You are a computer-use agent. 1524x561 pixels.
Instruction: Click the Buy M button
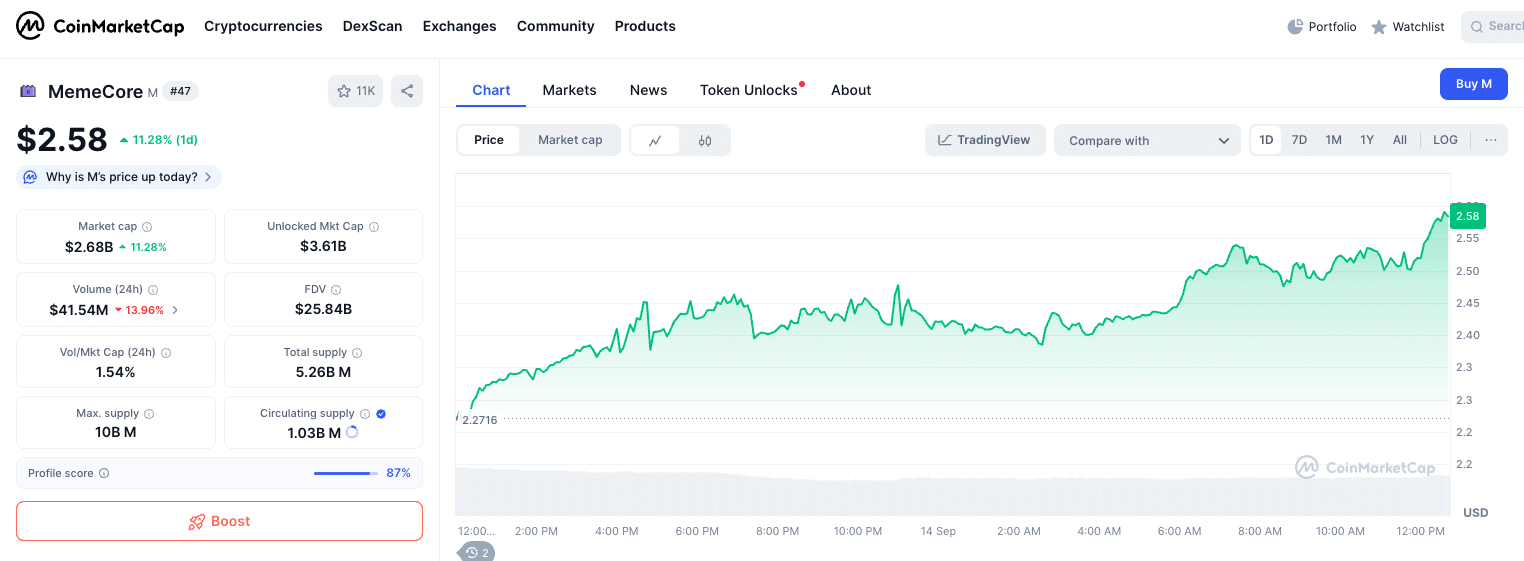point(1473,84)
